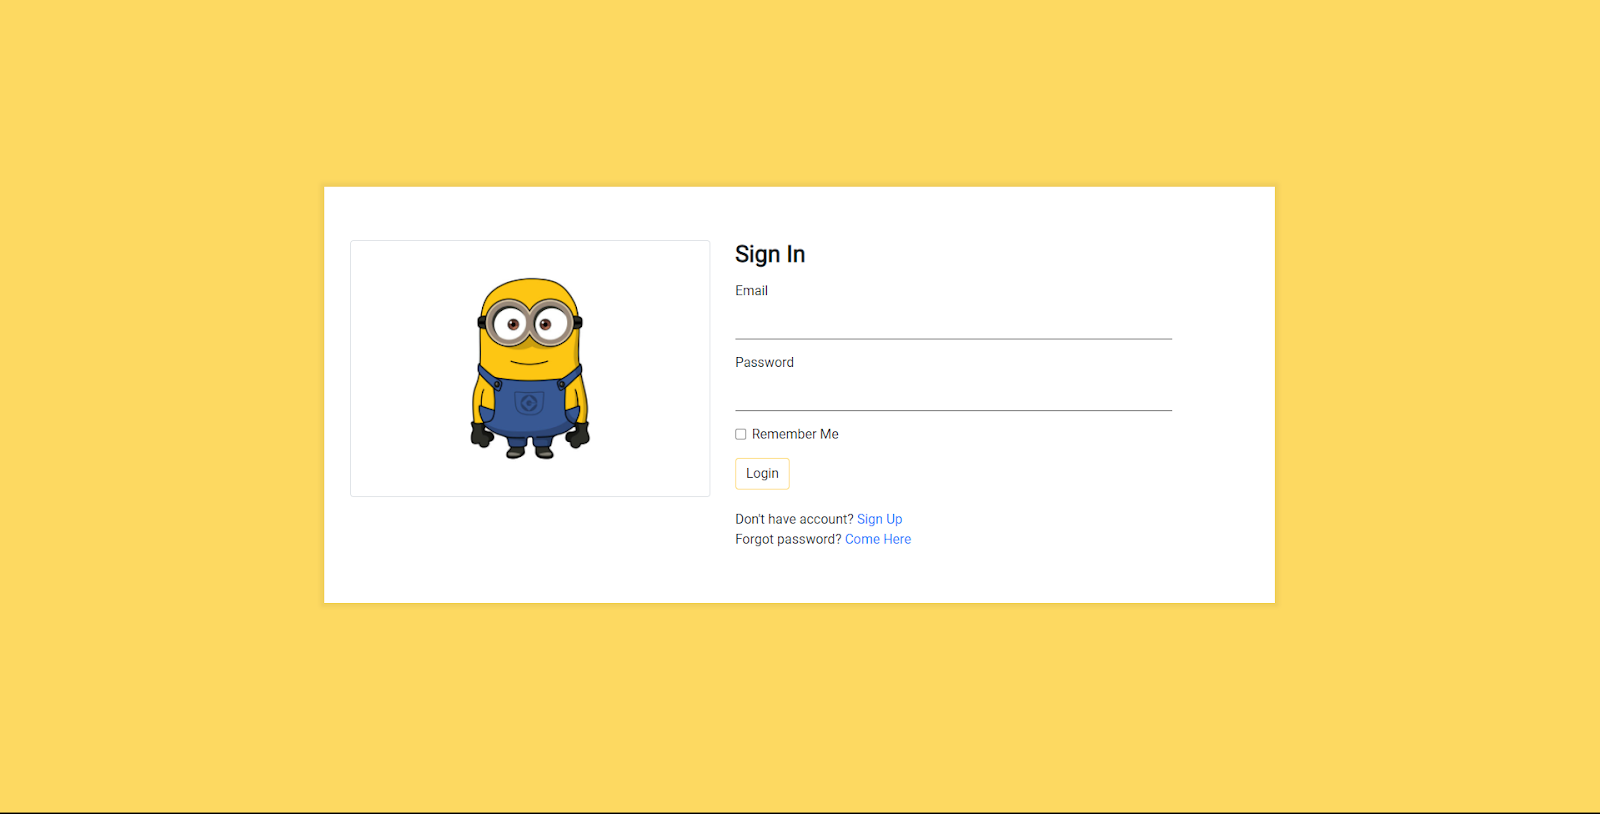Click the minion character image
This screenshot has height=814, width=1600.
click(530, 368)
